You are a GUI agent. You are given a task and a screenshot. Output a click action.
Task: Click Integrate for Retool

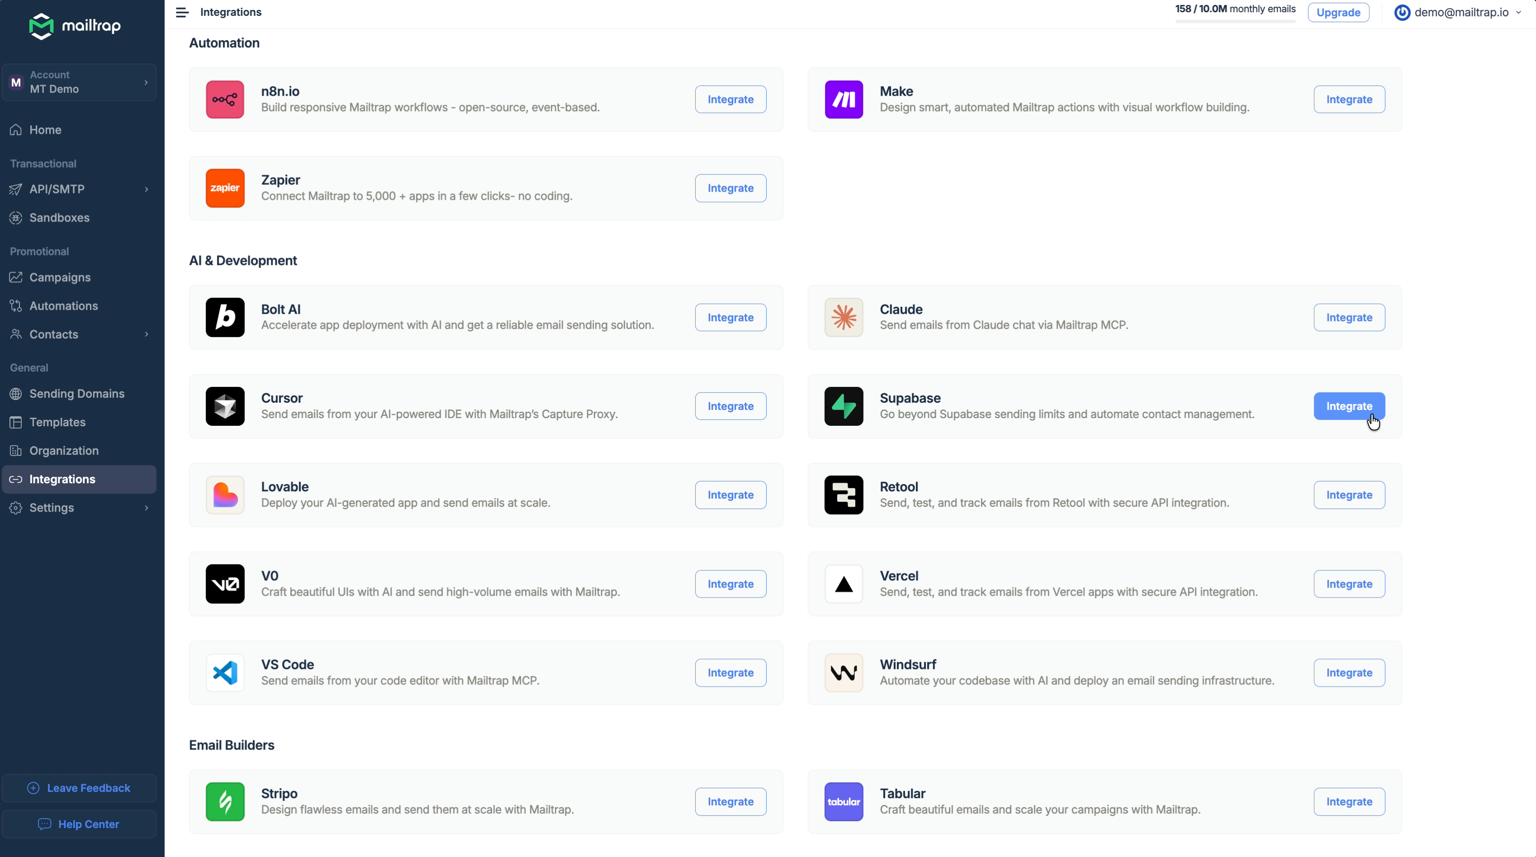[1349, 495]
